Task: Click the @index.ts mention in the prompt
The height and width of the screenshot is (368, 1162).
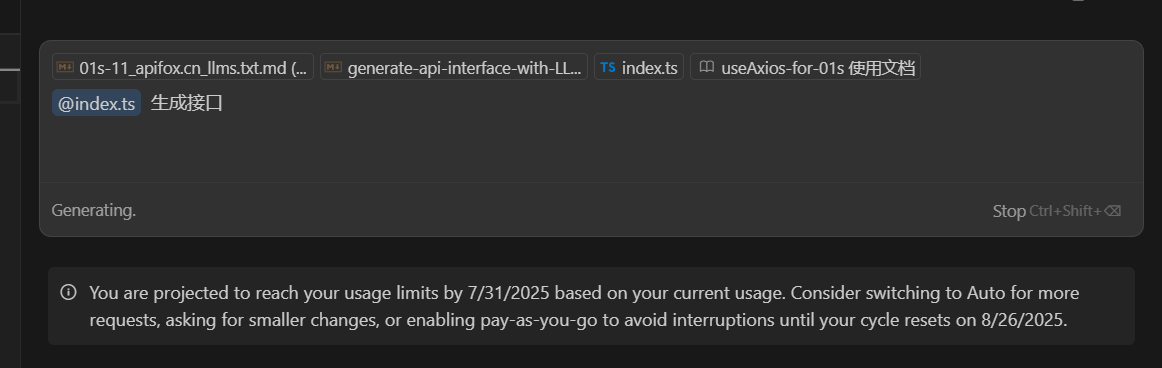Action: point(96,103)
